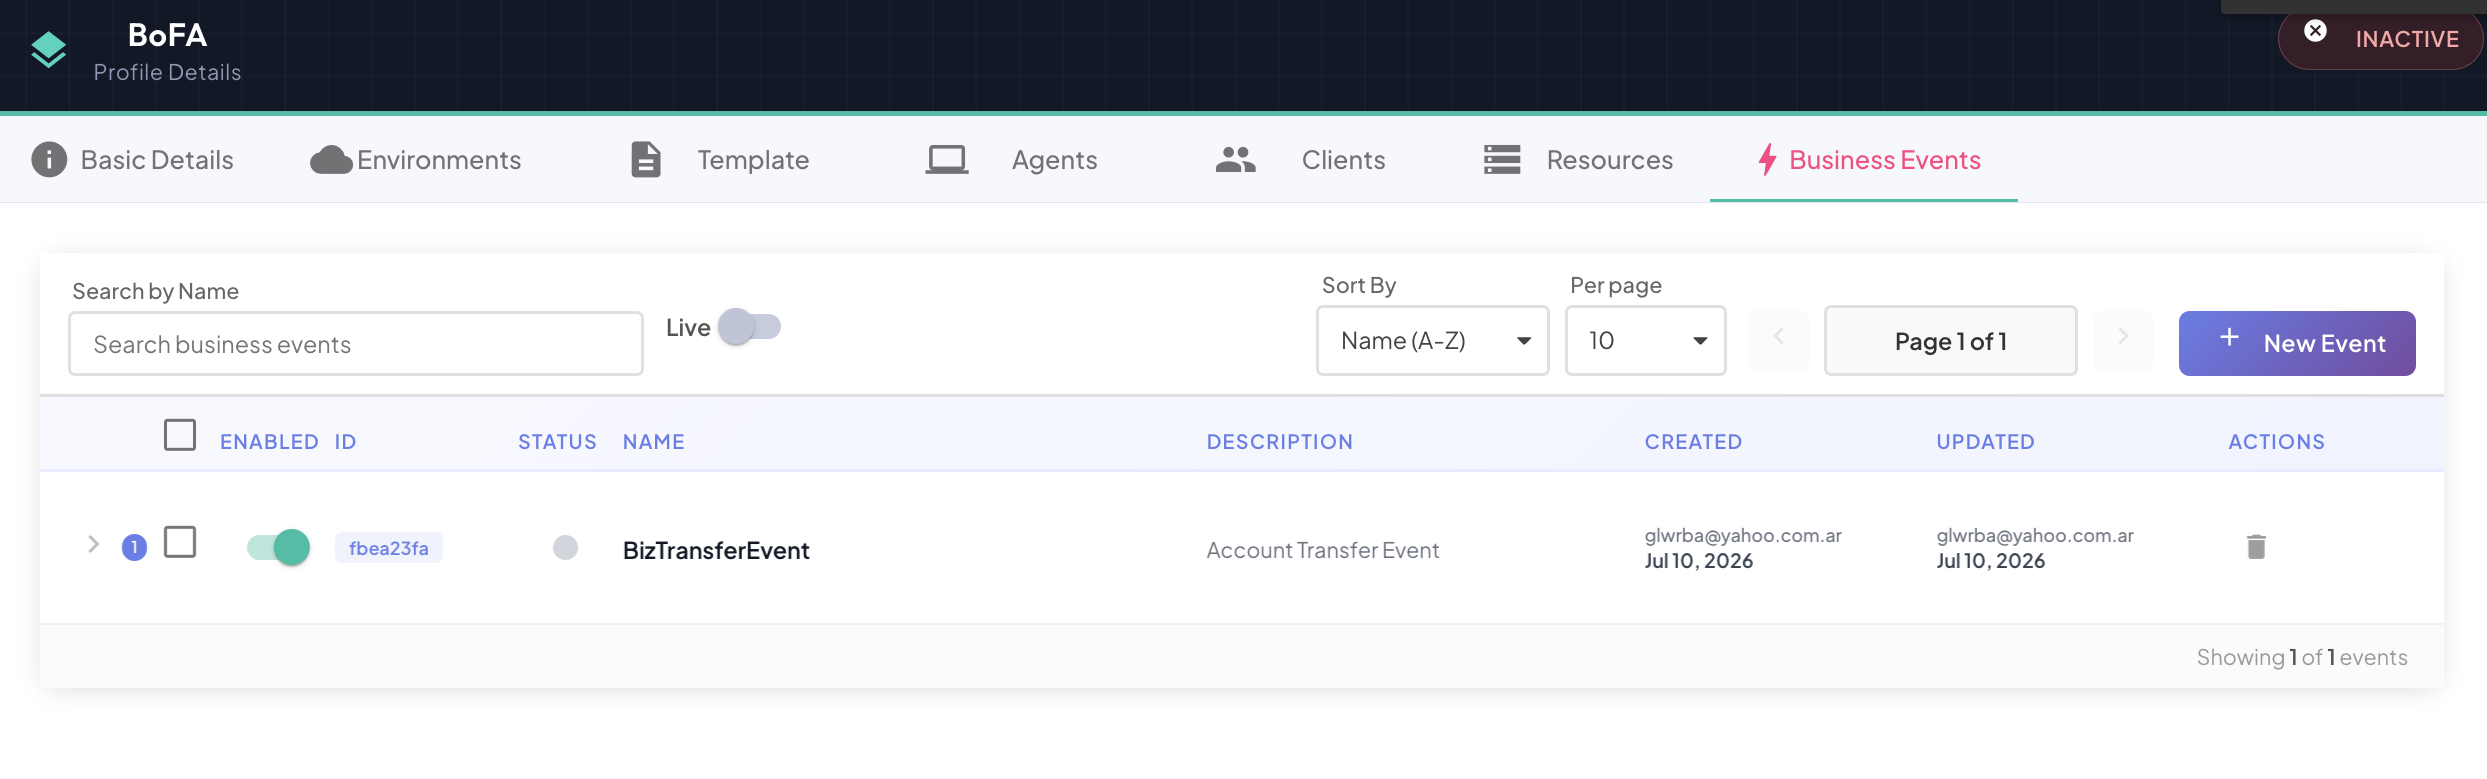This screenshot has width=2487, height=779.
Task: Click the NAME column header
Action: pos(653,442)
